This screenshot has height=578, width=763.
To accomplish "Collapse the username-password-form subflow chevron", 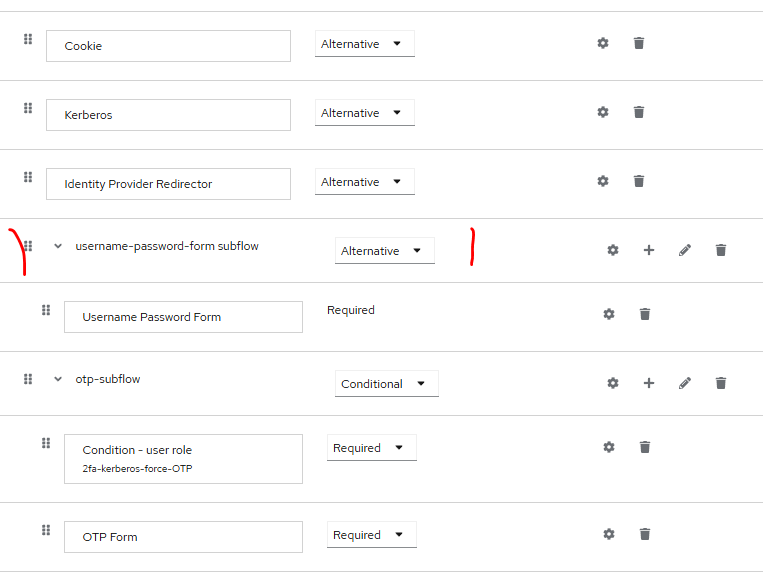I will (58, 246).
